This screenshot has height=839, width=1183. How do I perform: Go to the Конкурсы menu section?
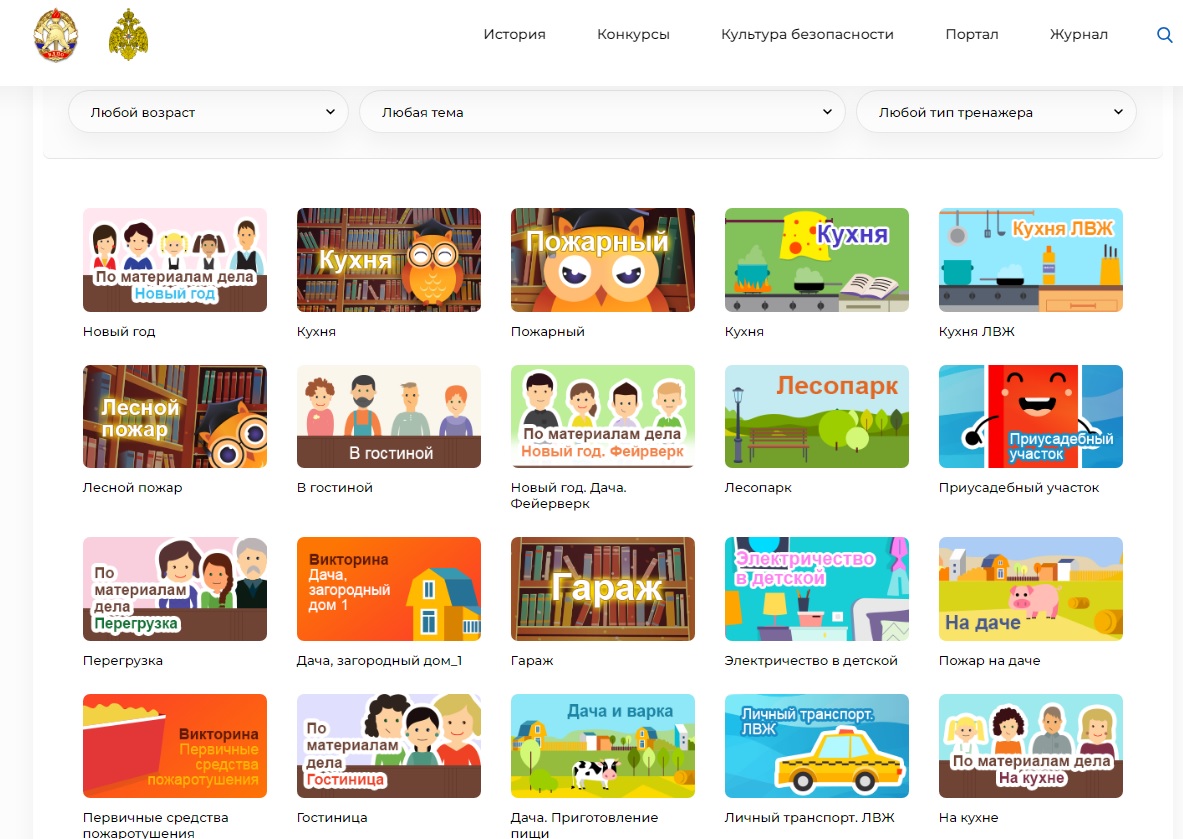[633, 34]
